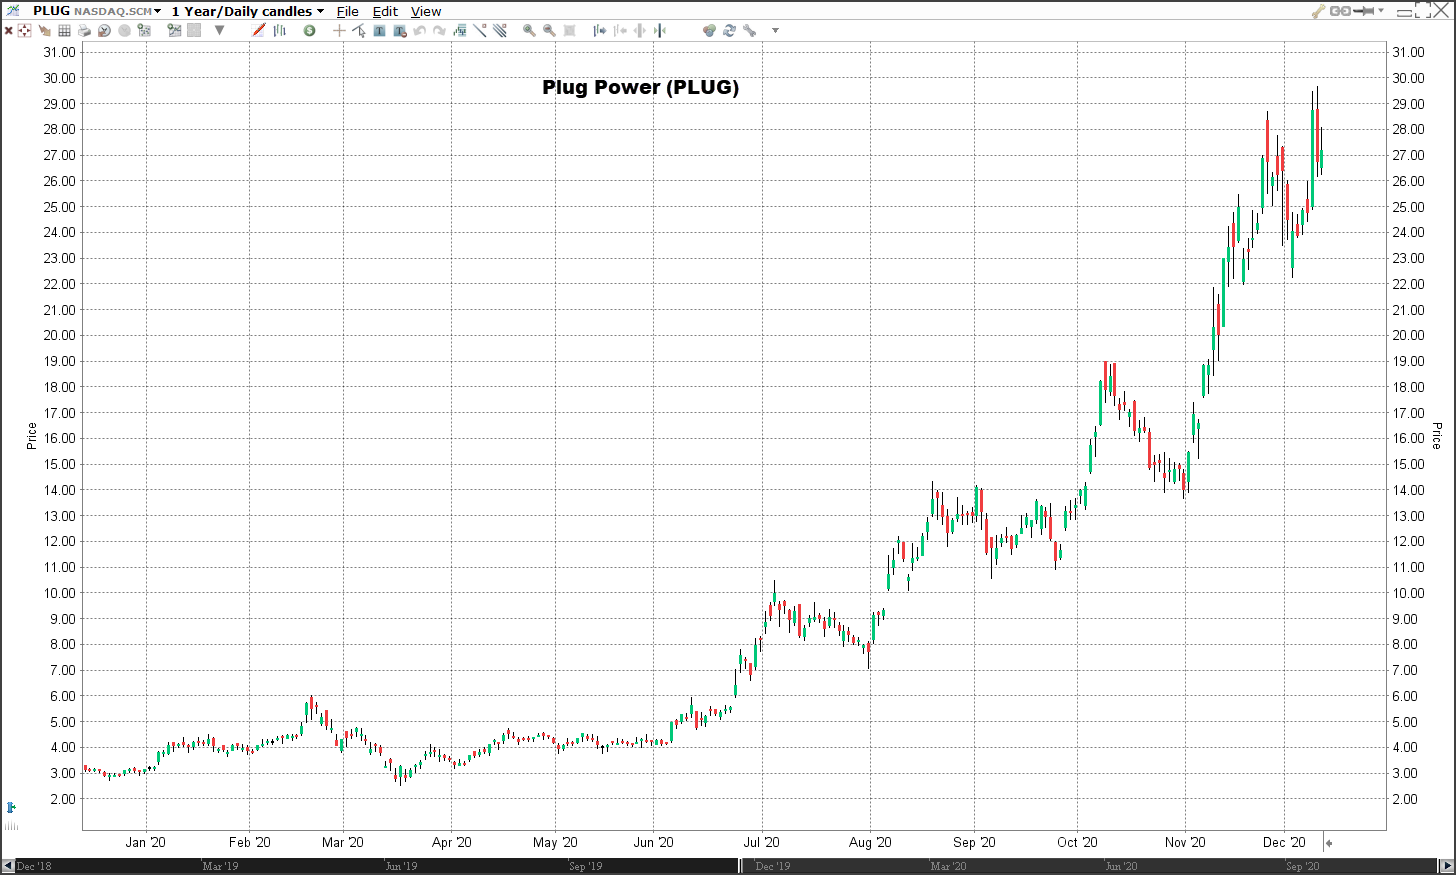The image size is (1456, 875).
Task: Click the vertical Price label on right axis
Action: coord(1436,436)
